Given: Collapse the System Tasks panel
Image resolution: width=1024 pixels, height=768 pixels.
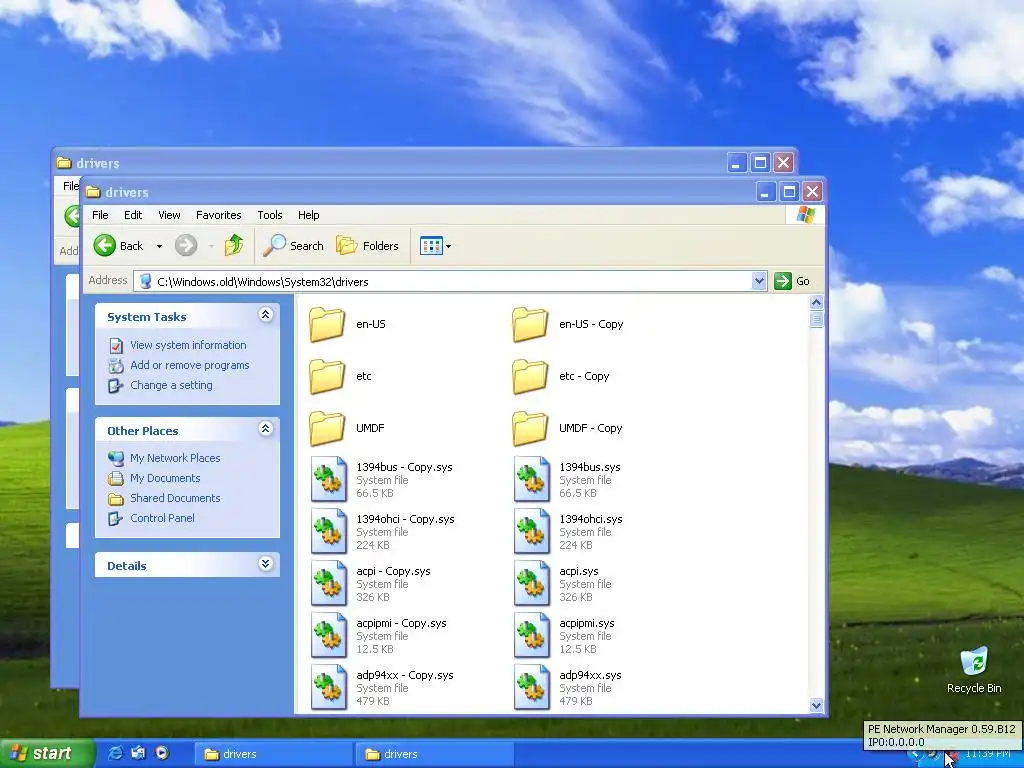Looking at the screenshot, I should click(265, 315).
